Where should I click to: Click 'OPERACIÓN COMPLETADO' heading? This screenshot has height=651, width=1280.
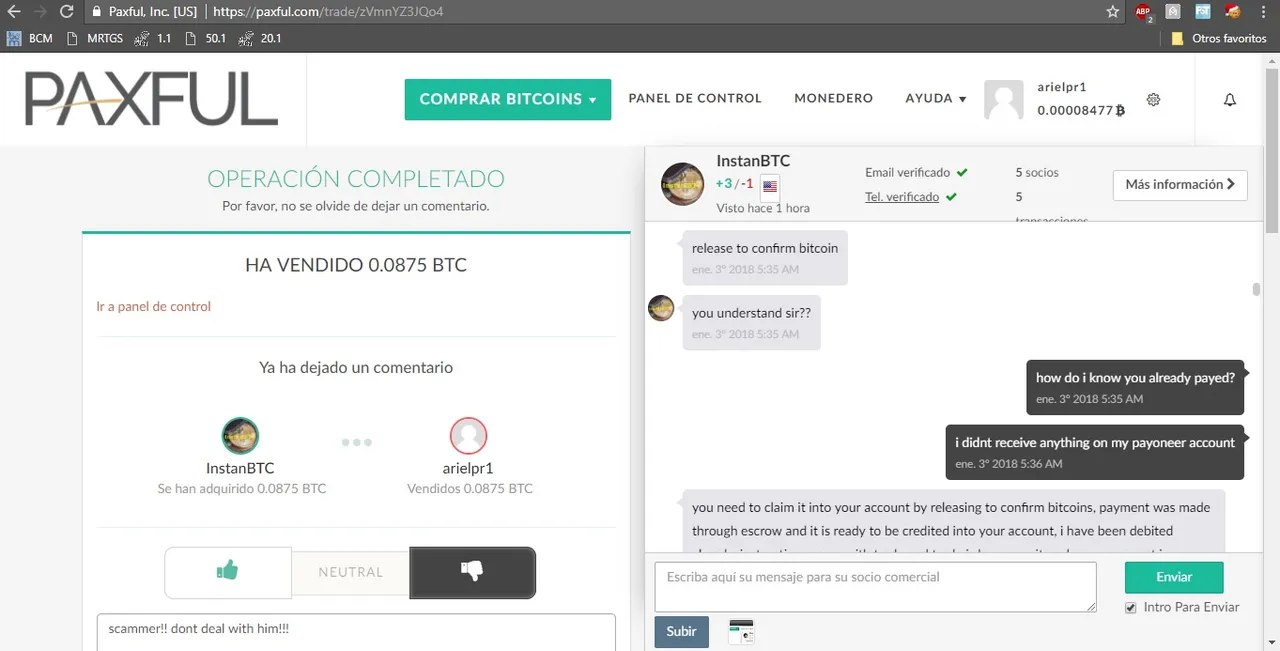coord(356,180)
